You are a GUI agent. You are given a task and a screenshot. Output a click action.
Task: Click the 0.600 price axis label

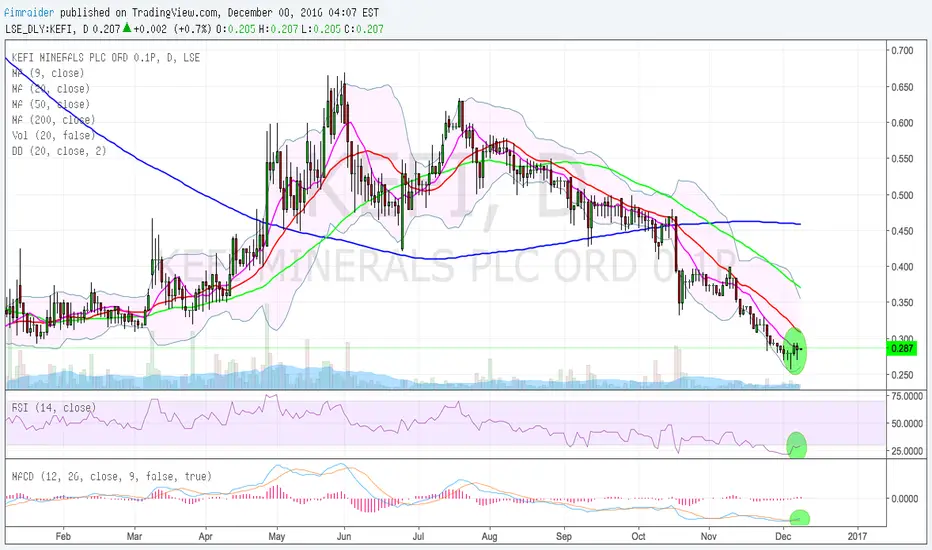click(902, 122)
